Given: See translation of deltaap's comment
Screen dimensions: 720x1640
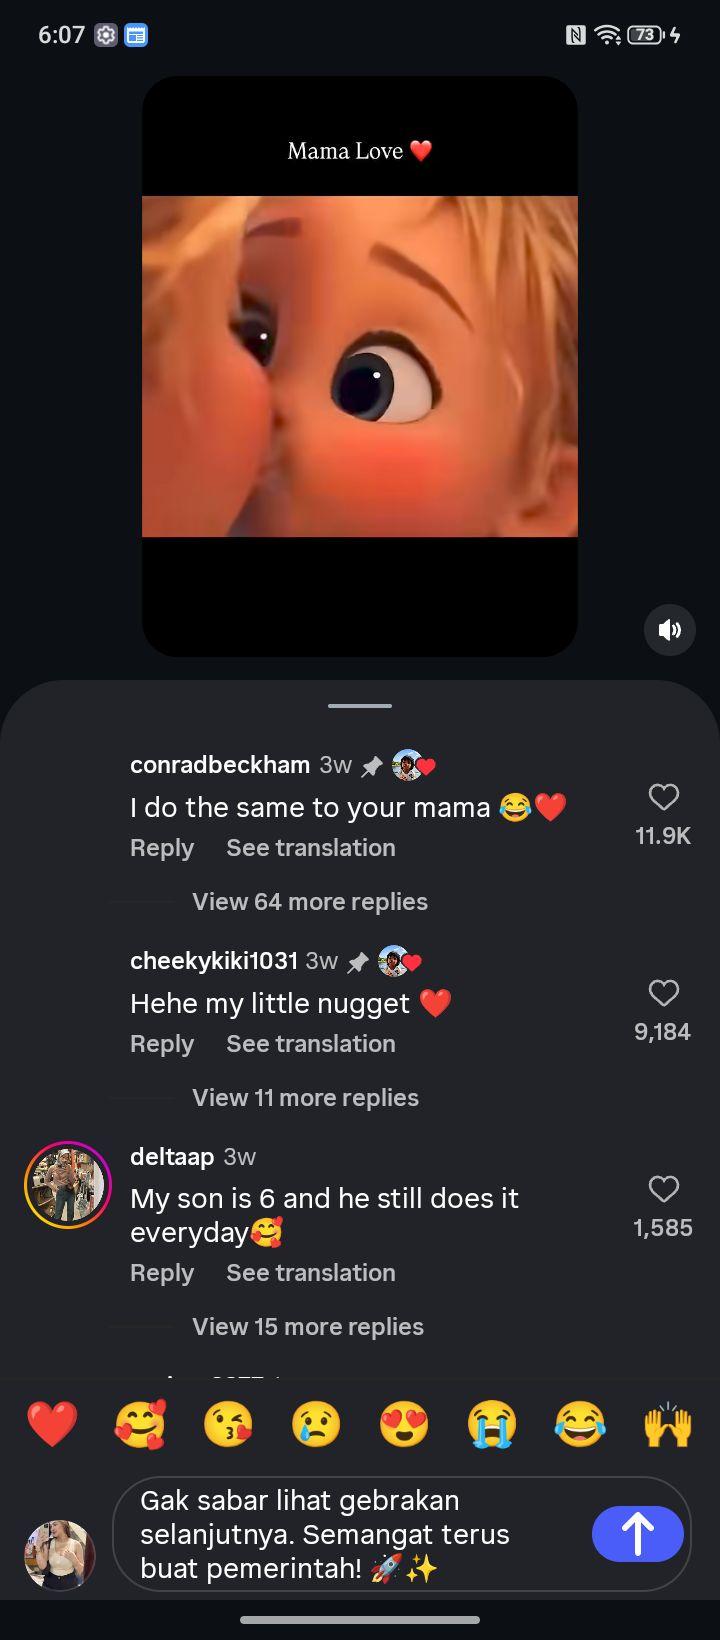Looking at the screenshot, I should pos(311,1272).
